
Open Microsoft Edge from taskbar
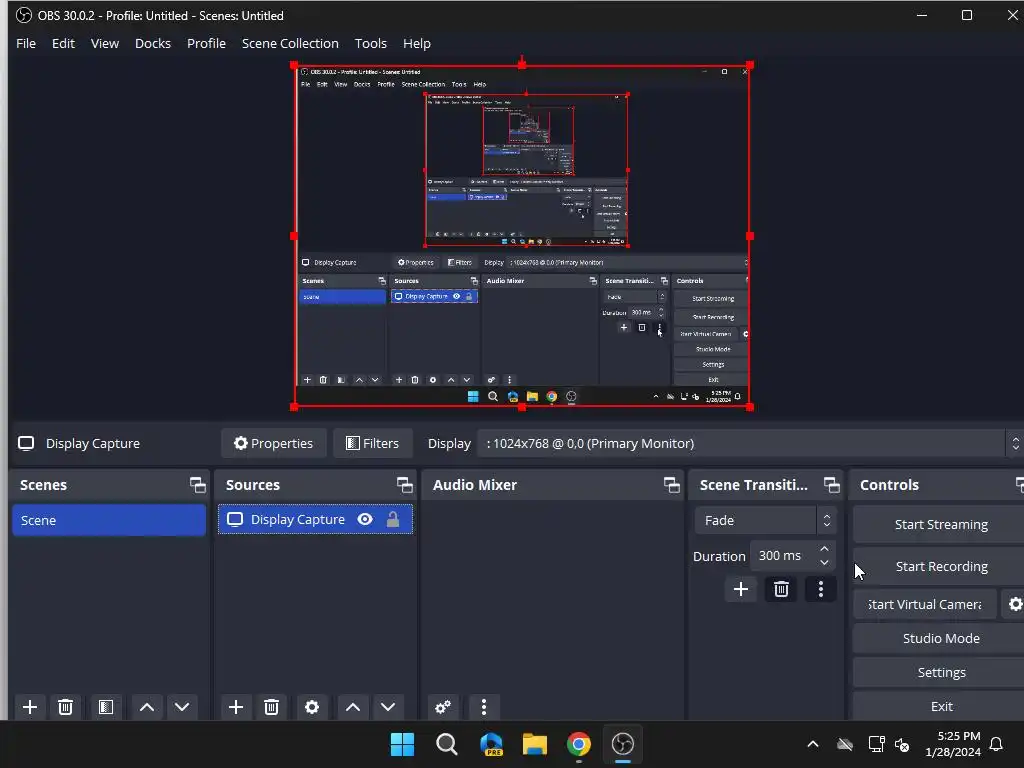coord(491,744)
